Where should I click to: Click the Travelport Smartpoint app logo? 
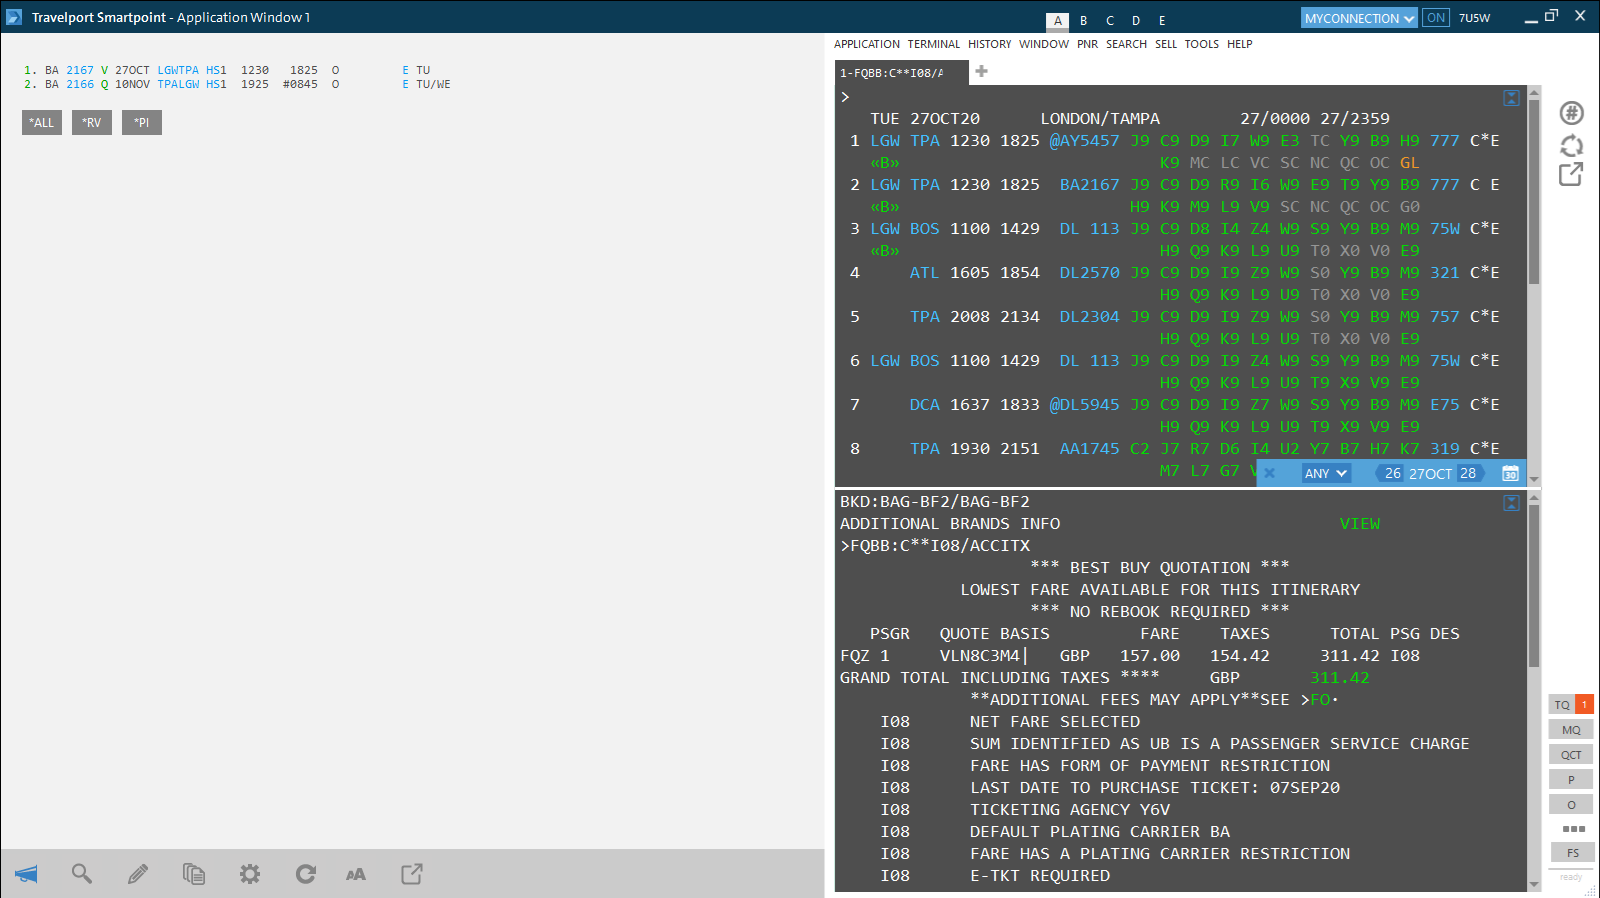click(x=14, y=17)
